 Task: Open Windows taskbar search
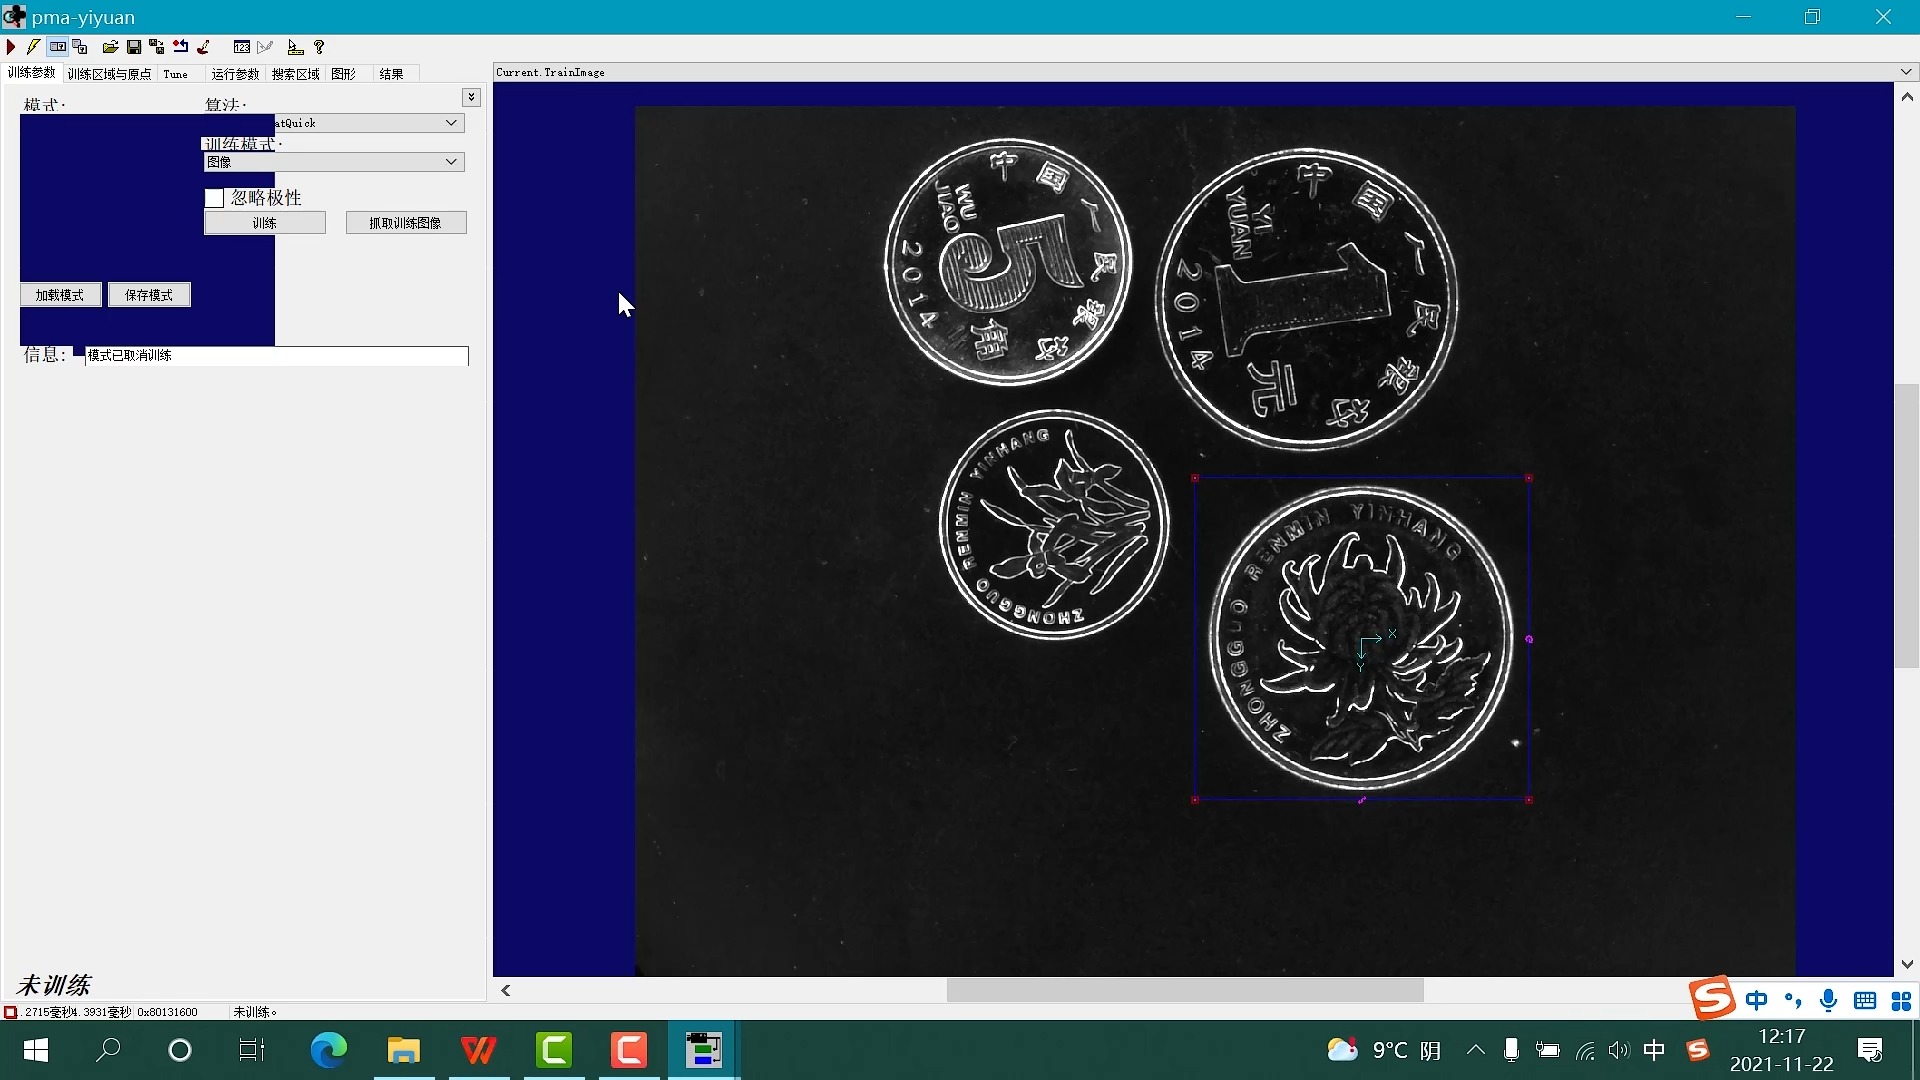pyautogui.click(x=108, y=1050)
